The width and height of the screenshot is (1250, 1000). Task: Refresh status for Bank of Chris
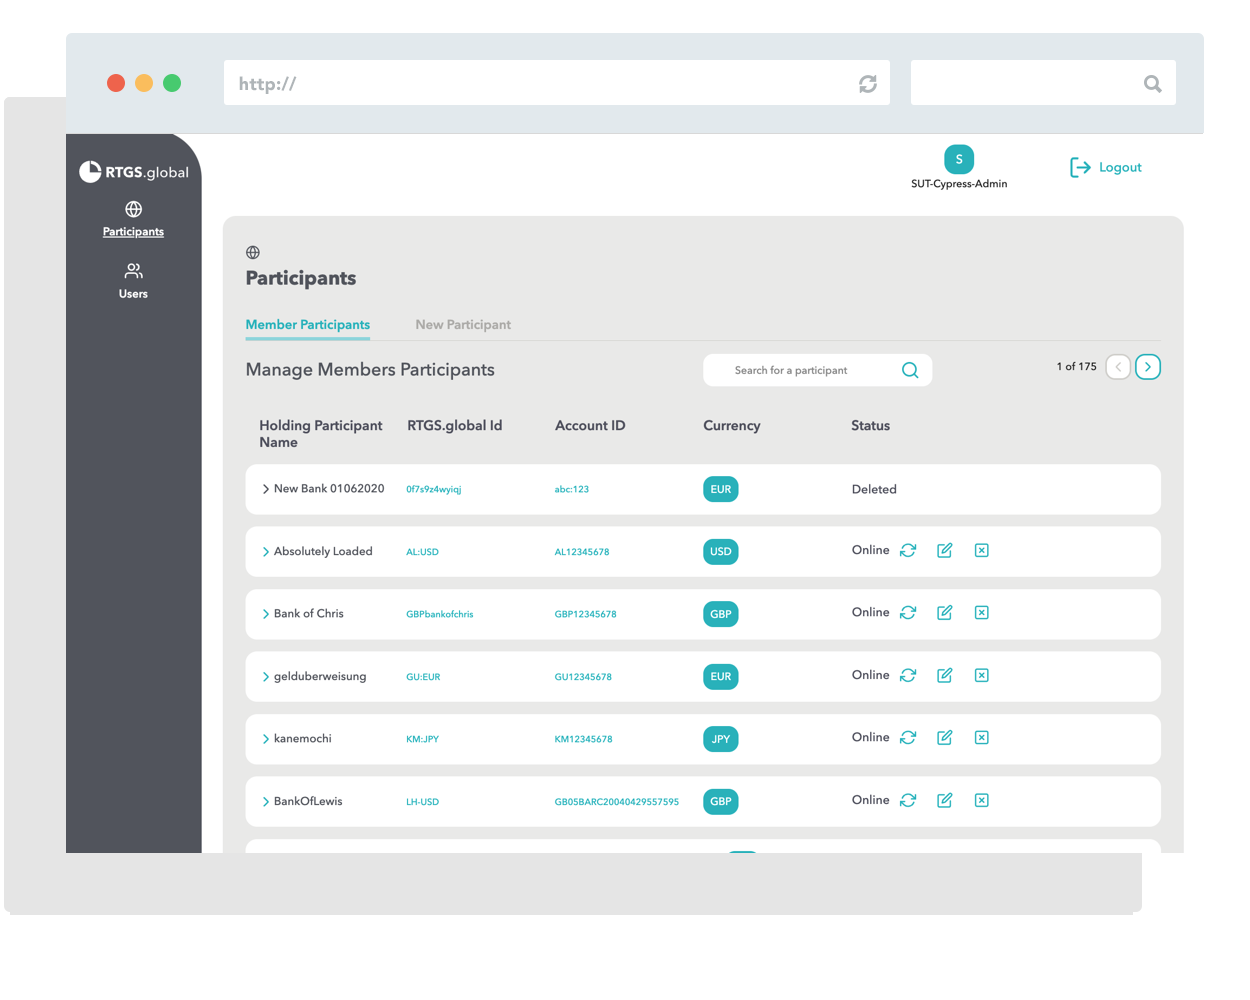point(908,612)
